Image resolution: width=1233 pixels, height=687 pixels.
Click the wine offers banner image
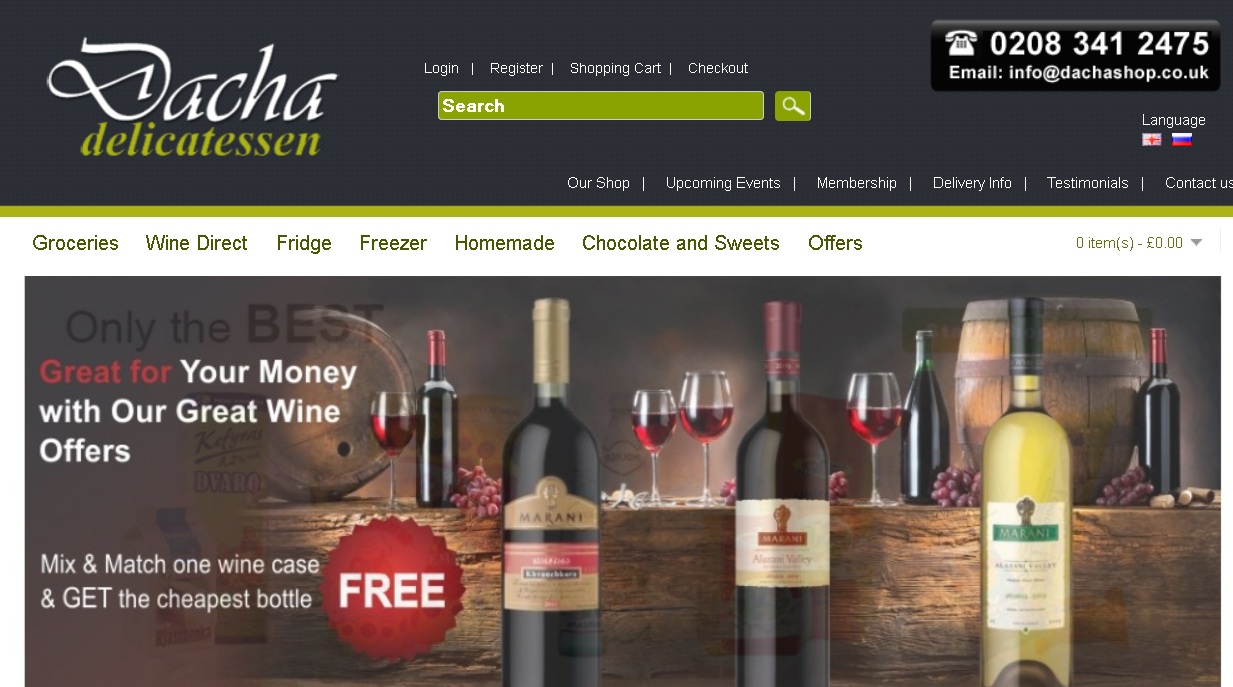point(622,481)
